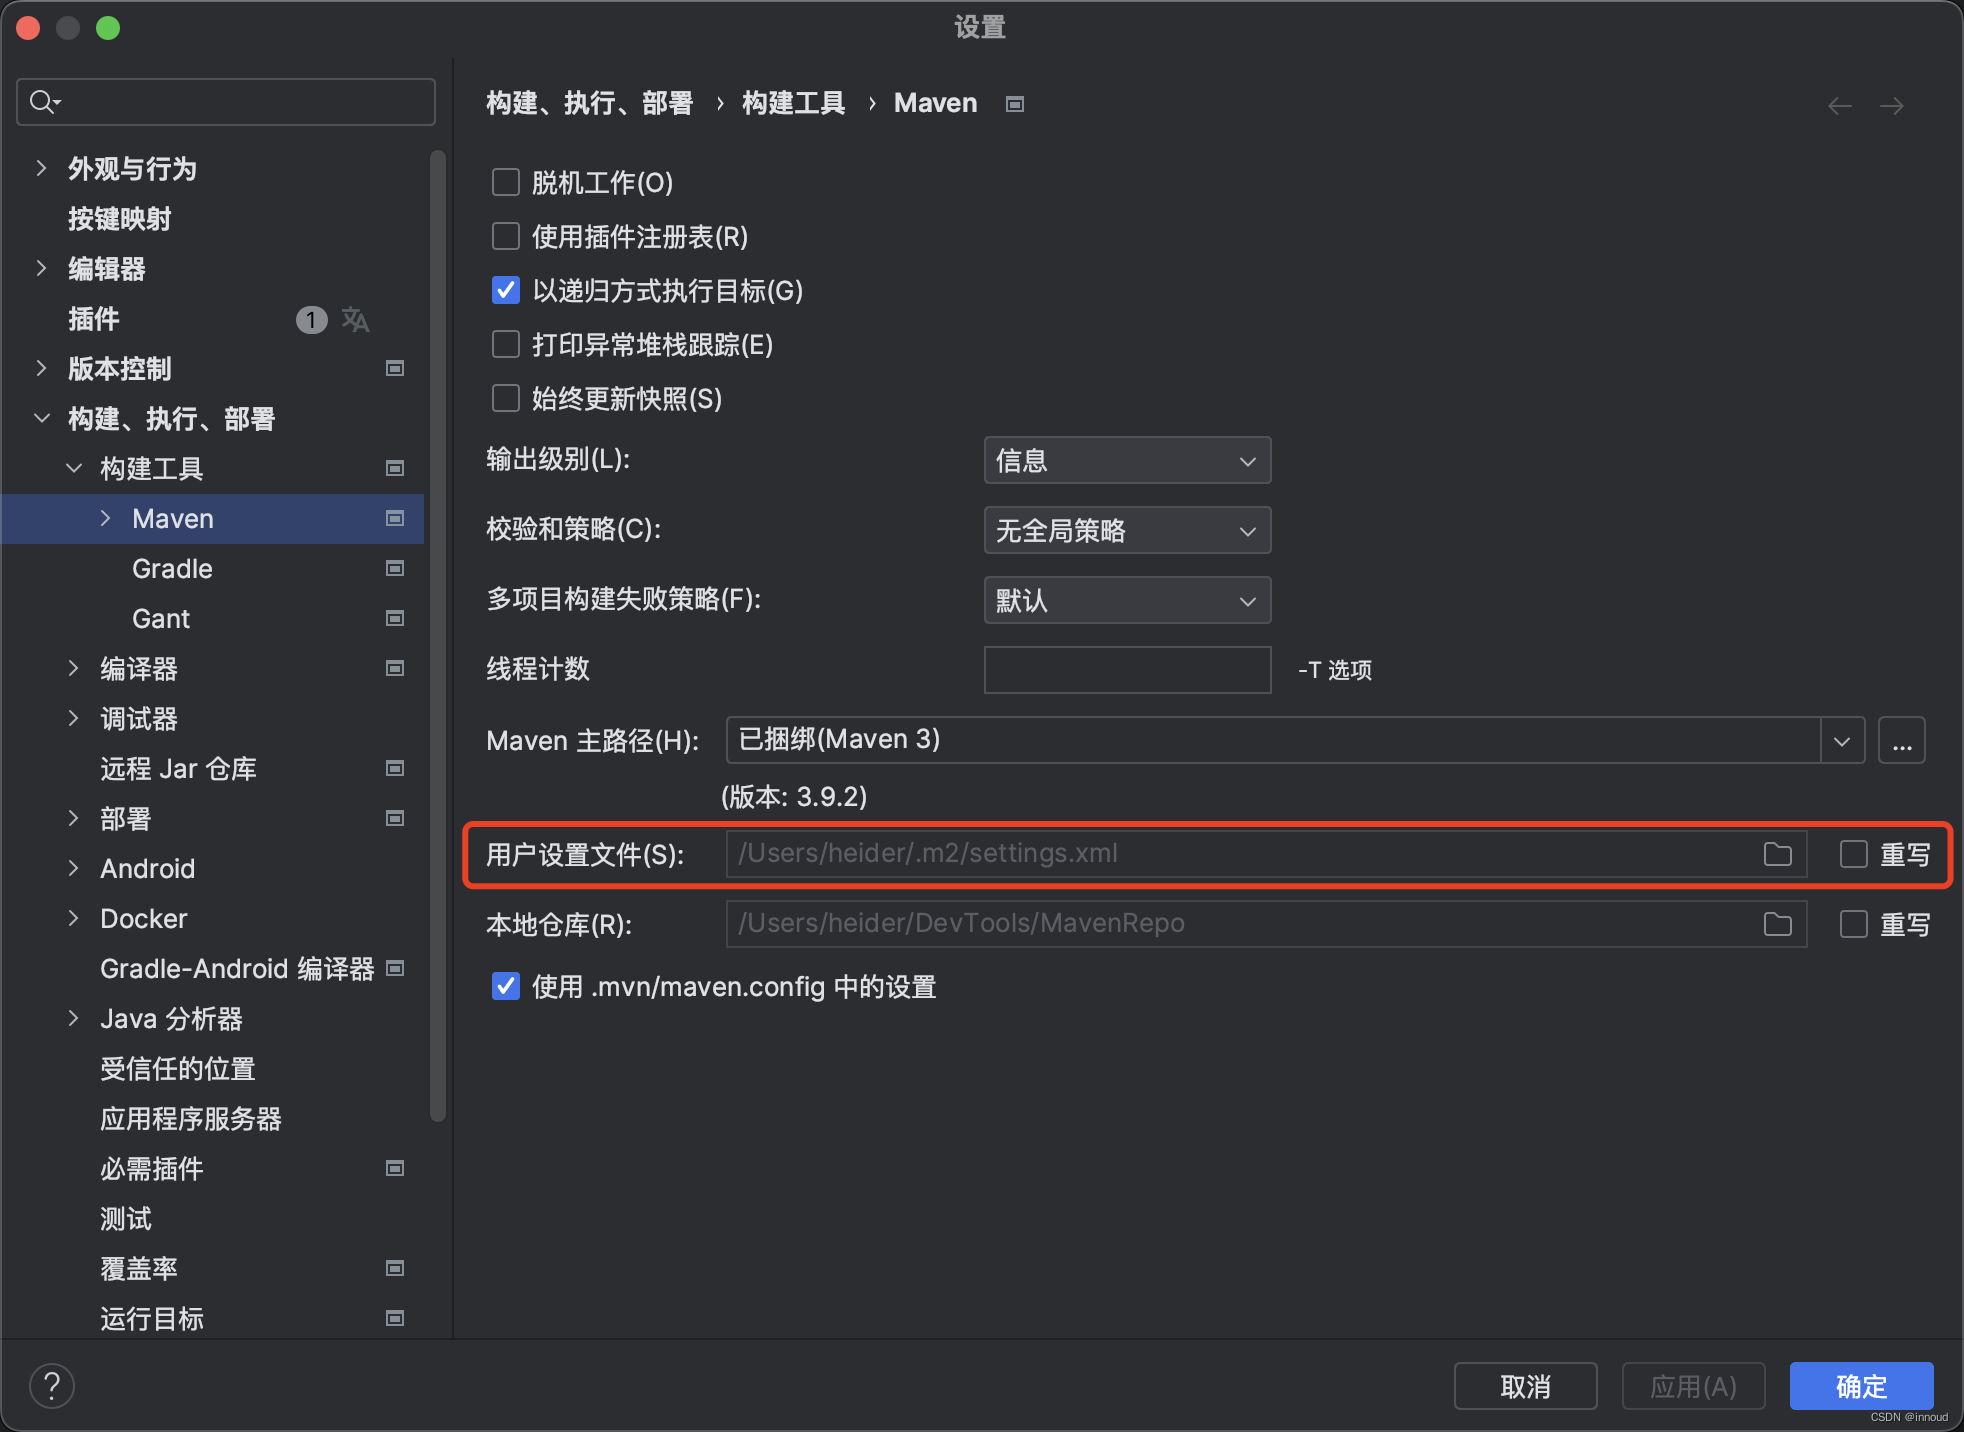The width and height of the screenshot is (1964, 1432).
Task: Click the help question mark icon
Action: (52, 1386)
